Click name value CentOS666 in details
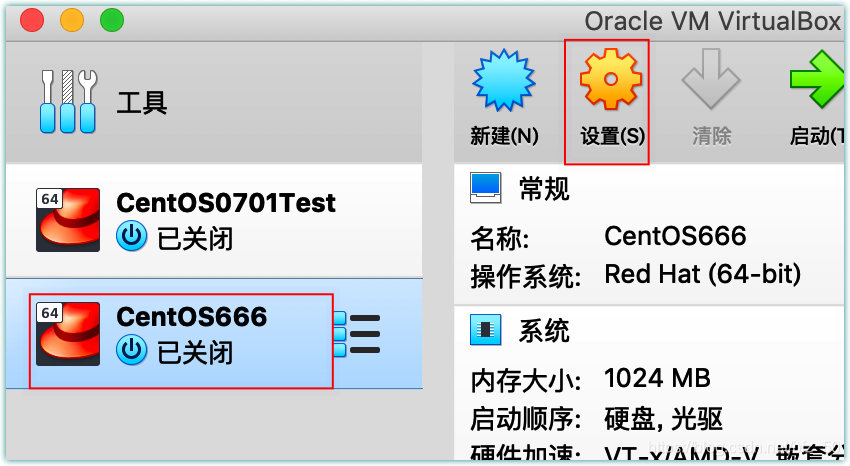 point(675,236)
